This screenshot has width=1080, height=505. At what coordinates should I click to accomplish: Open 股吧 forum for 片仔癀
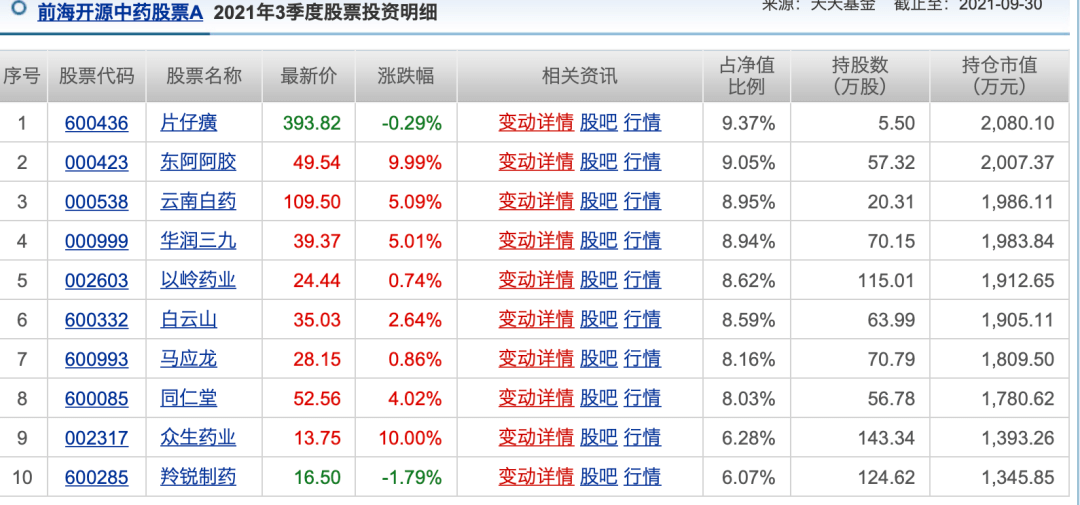[599, 123]
